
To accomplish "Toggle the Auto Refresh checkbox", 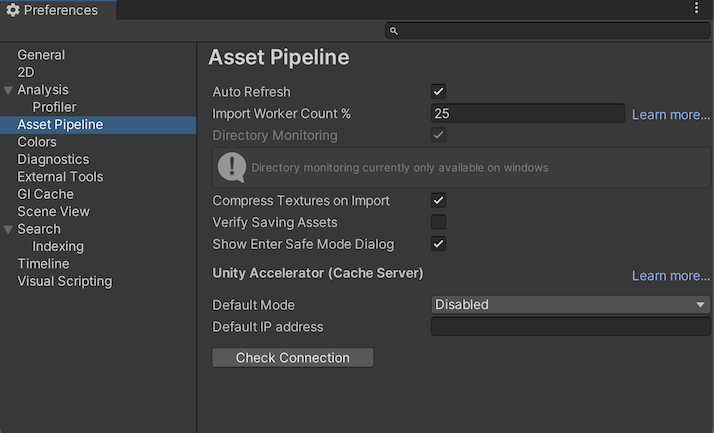I will pos(438,92).
